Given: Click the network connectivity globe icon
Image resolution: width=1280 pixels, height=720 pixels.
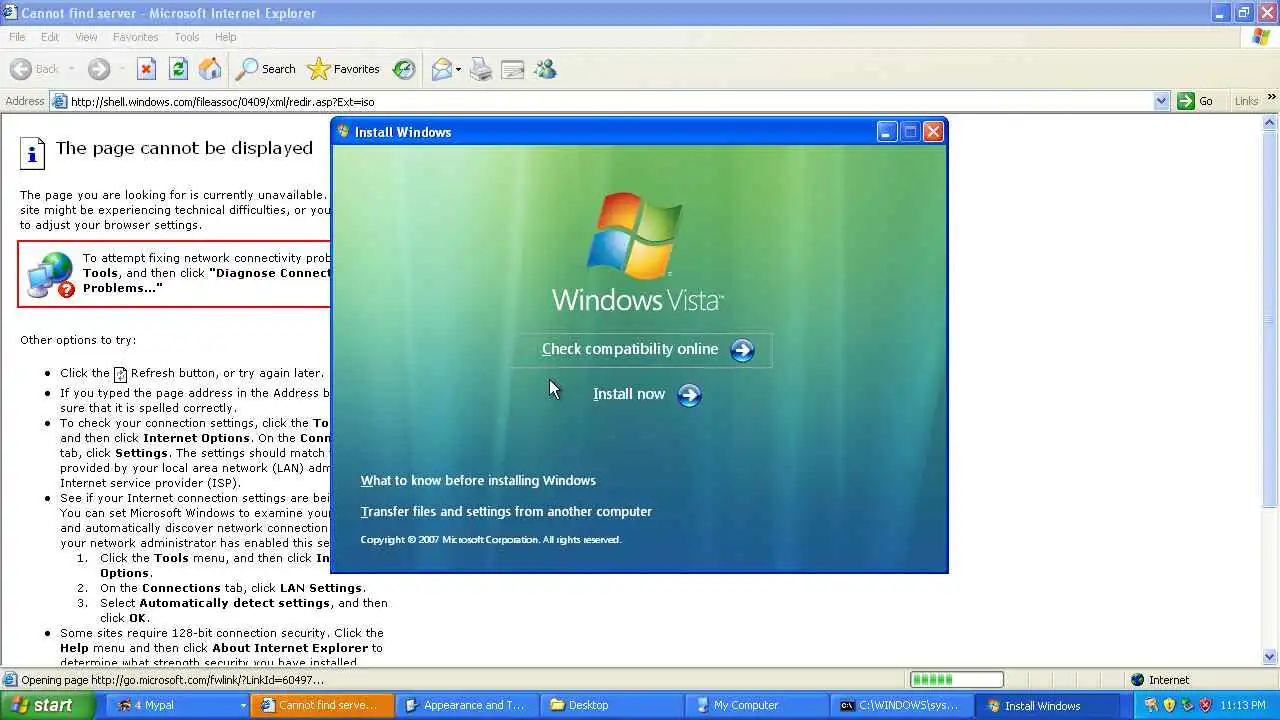Looking at the screenshot, I should (50, 274).
